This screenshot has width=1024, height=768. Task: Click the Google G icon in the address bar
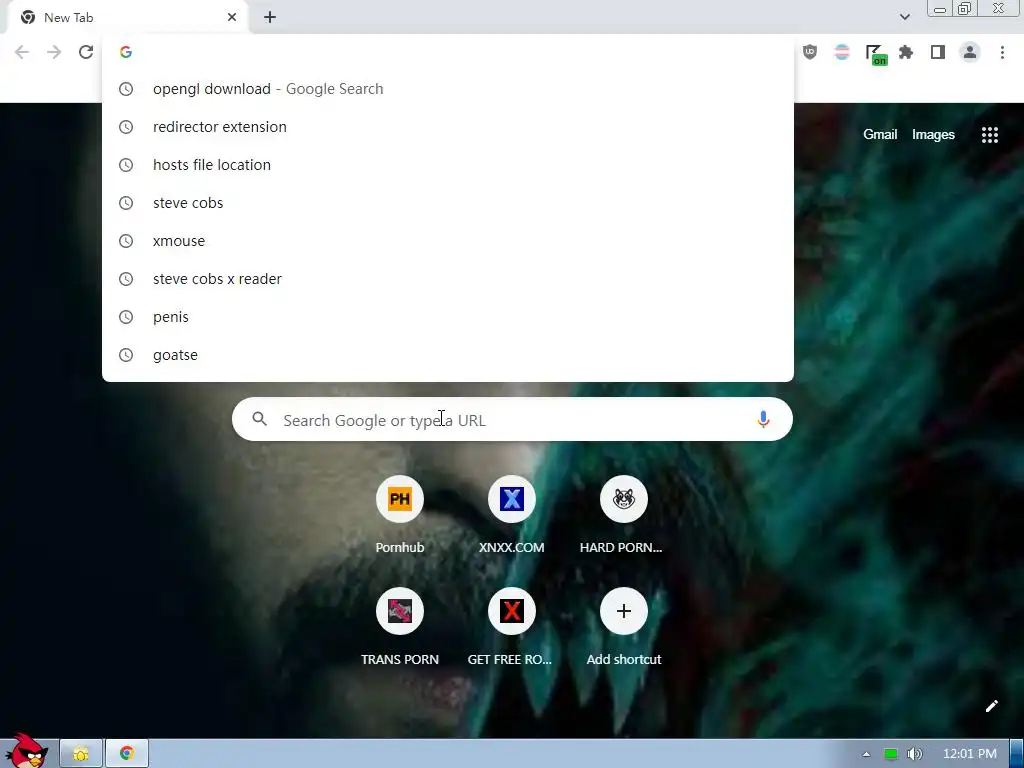click(x=126, y=52)
